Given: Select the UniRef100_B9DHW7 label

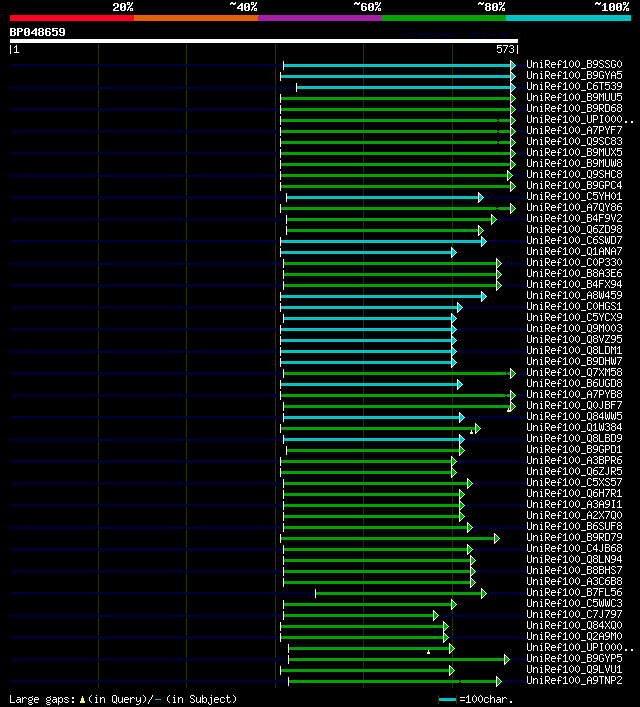Looking at the screenshot, I should click(574, 361).
